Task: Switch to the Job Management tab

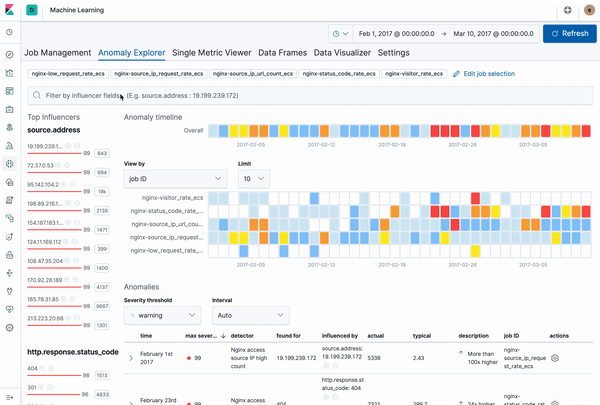Action: [x=58, y=53]
